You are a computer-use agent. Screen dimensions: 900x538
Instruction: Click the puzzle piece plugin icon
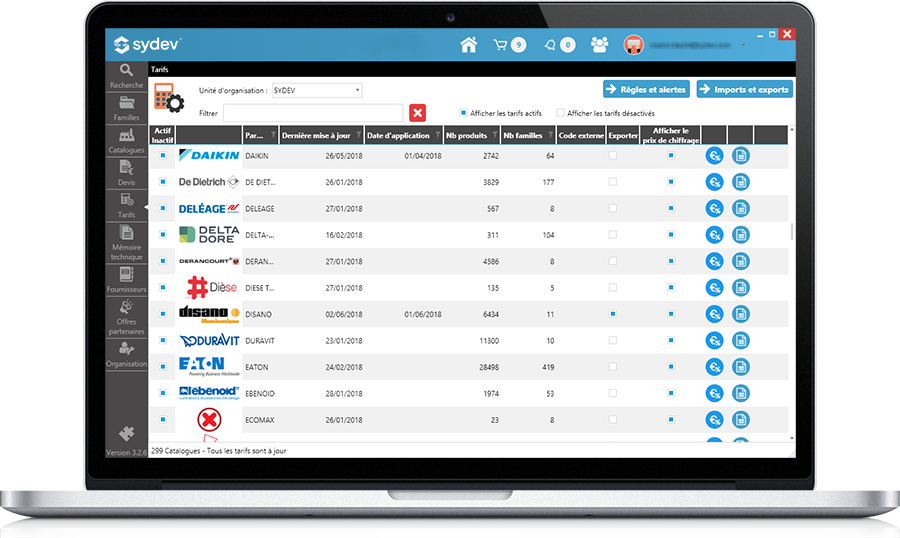click(x=126, y=434)
